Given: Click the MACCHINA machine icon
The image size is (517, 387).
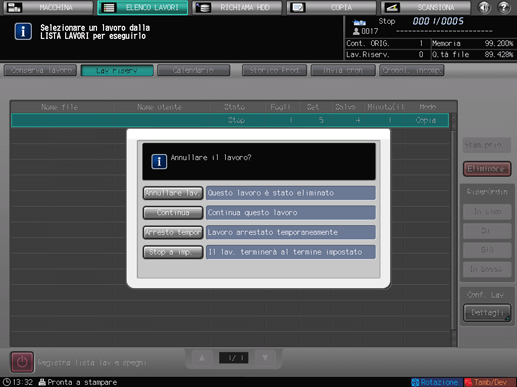Looking at the screenshot, I should tap(14, 7).
